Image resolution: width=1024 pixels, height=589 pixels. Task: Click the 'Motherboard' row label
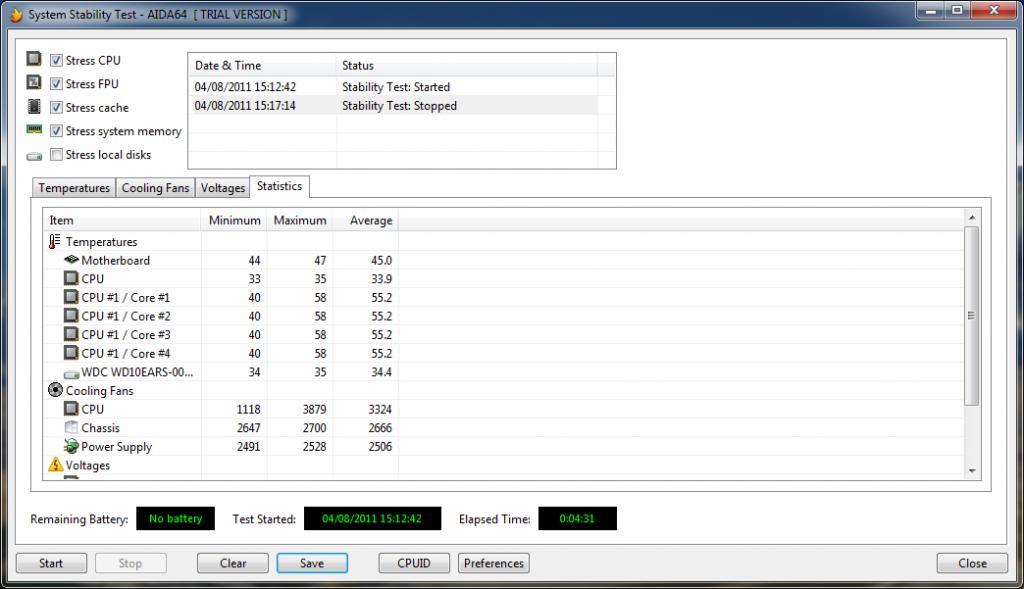click(x=116, y=260)
